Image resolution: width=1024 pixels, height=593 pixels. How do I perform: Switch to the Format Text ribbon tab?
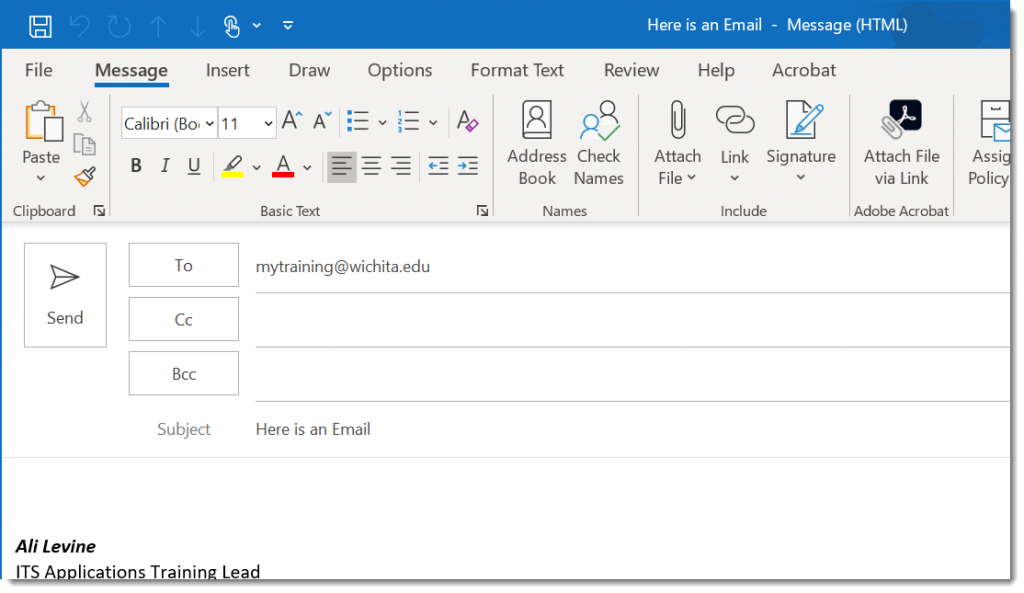point(516,70)
